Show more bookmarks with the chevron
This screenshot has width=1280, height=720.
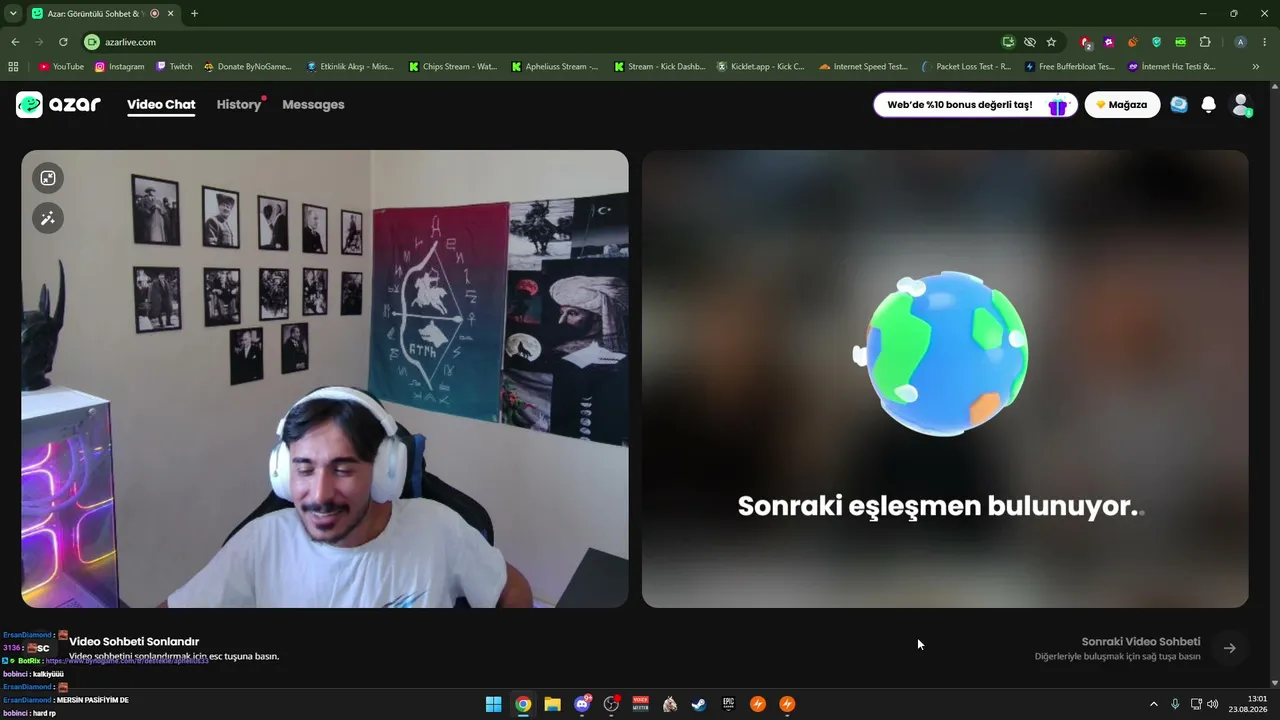(1256, 67)
